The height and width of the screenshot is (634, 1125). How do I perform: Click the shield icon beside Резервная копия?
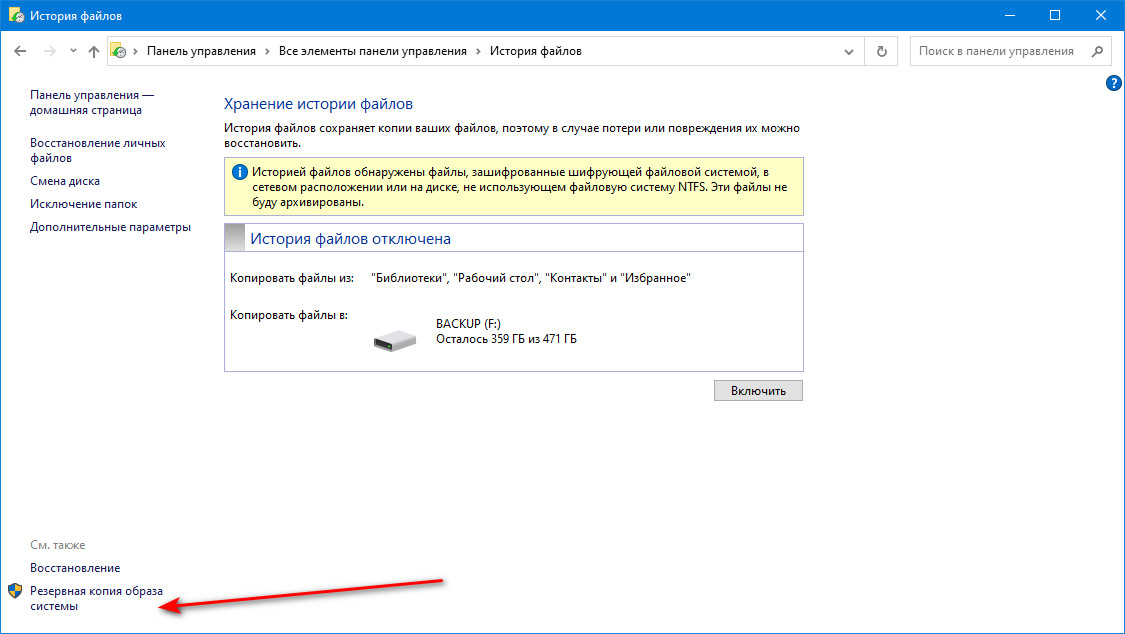[x=15, y=591]
